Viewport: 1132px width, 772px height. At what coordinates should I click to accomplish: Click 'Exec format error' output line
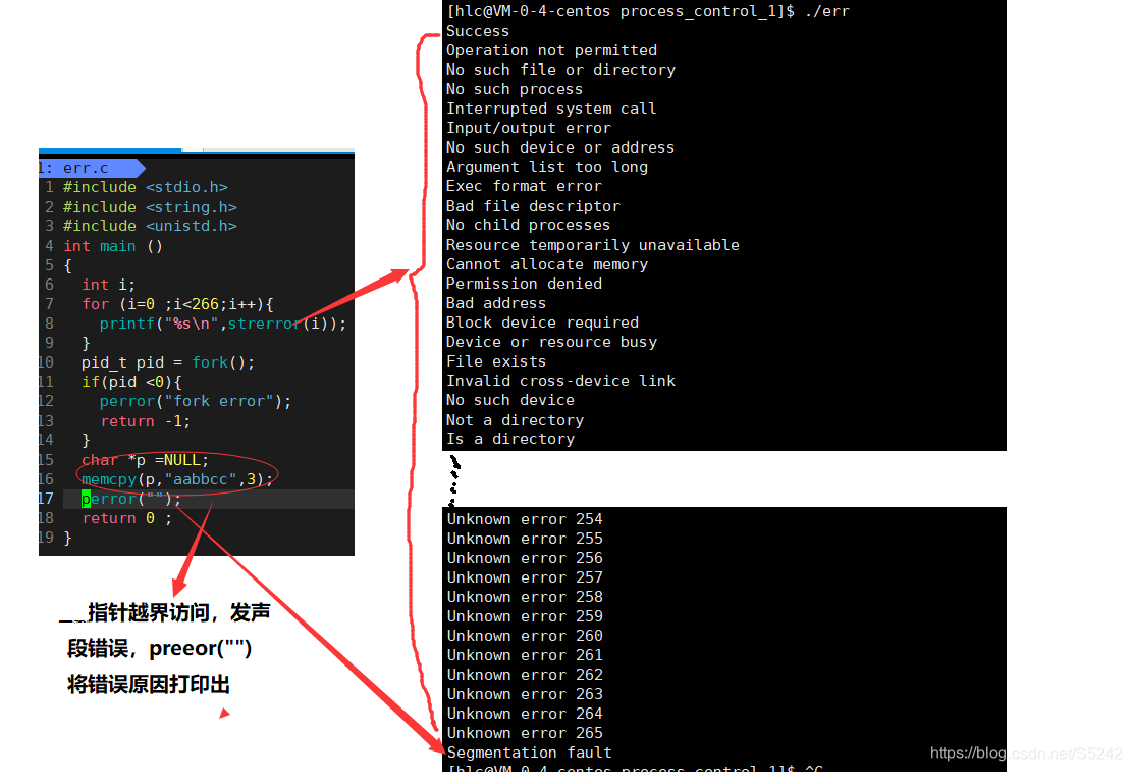pos(523,186)
